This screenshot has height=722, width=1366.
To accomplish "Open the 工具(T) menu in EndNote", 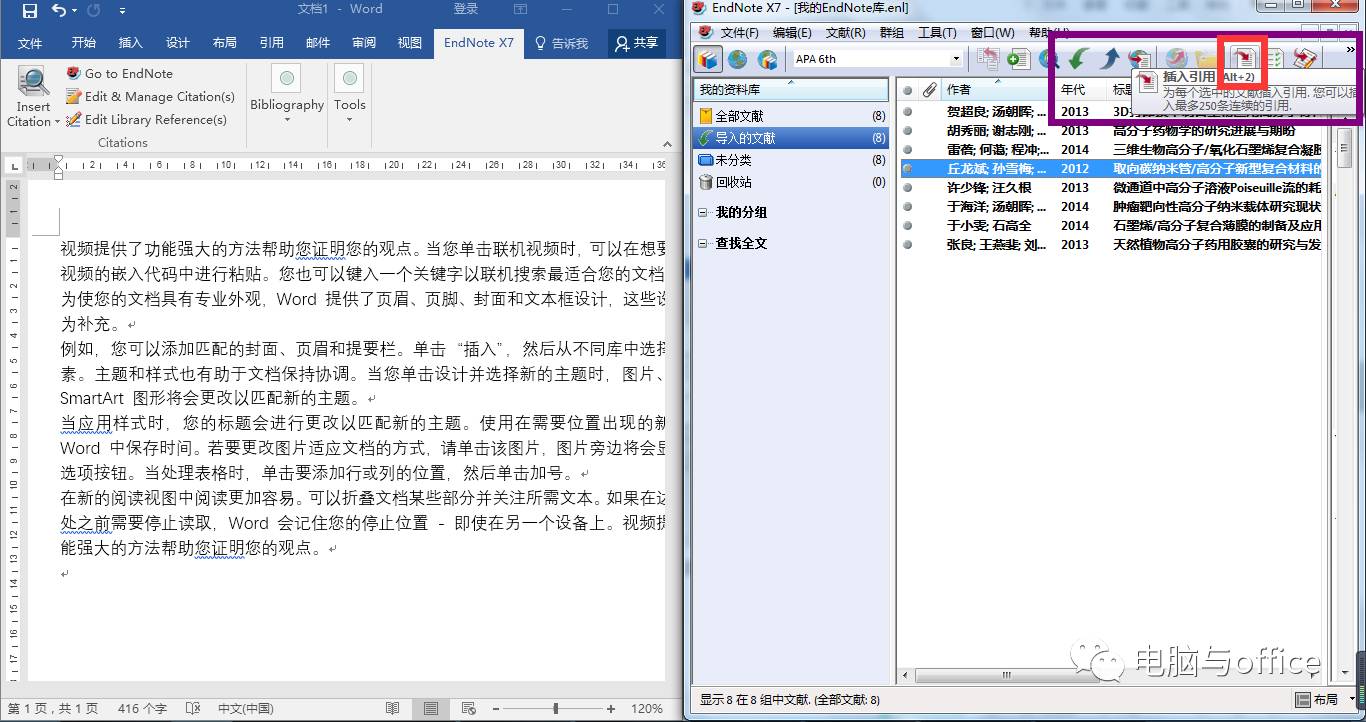I will click(937, 31).
